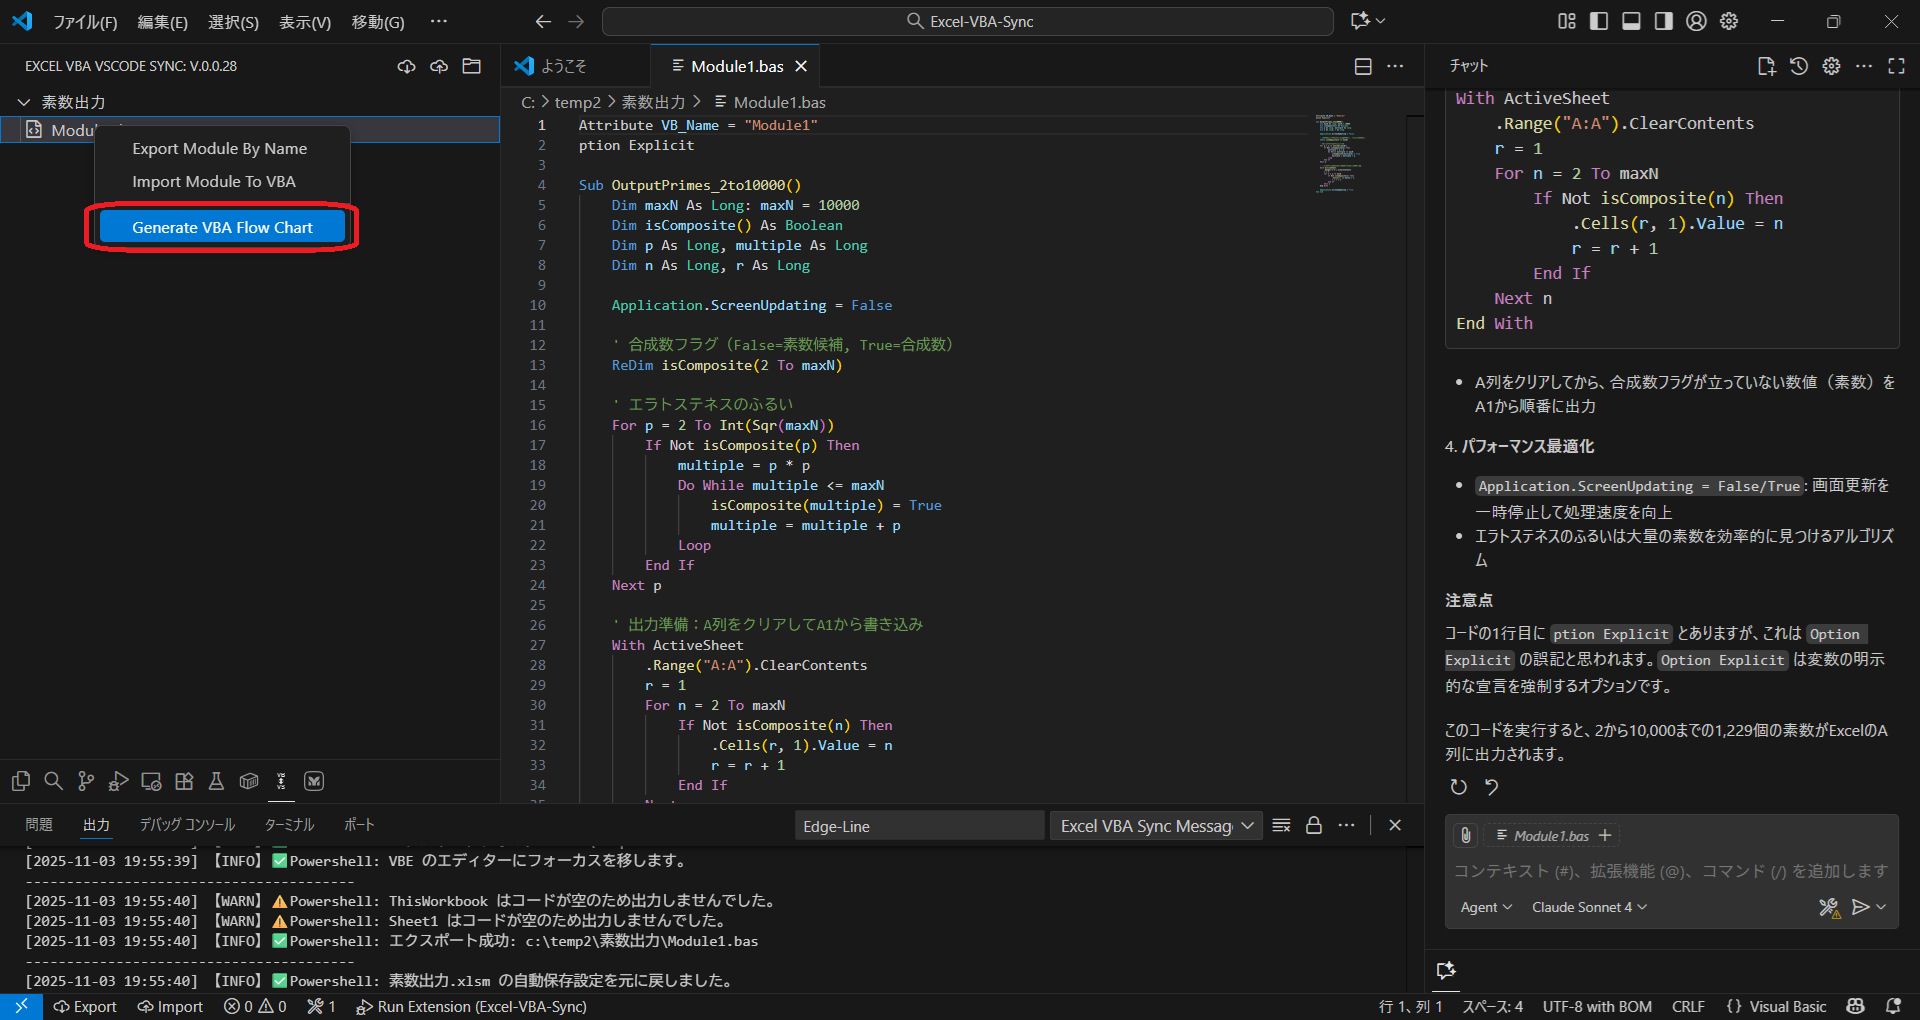Select the Source Control icon
The height and width of the screenshot is (1020, 1920).
[85, 781]
